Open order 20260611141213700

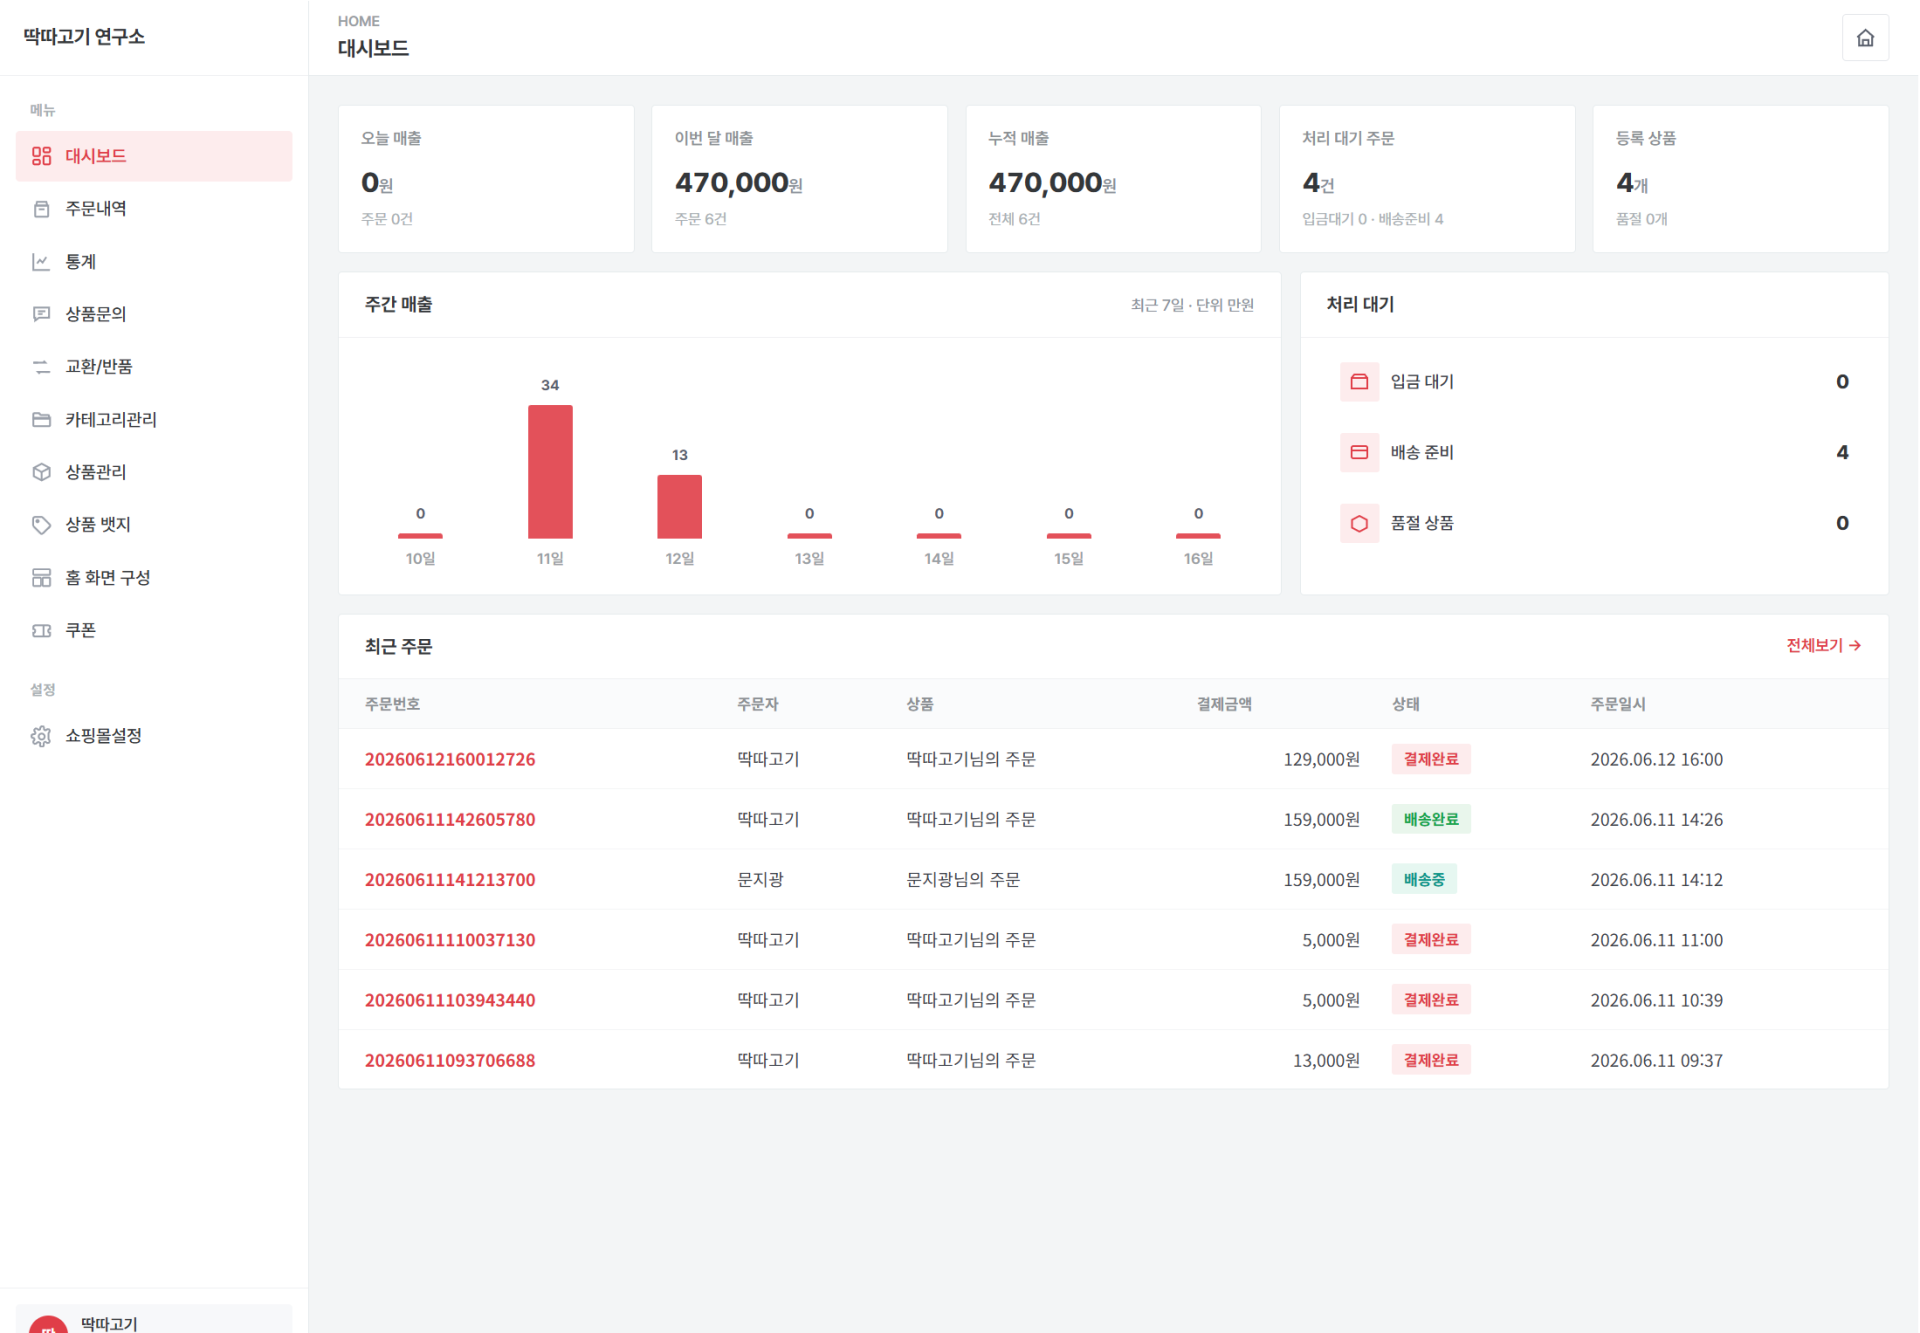[450, 880]
